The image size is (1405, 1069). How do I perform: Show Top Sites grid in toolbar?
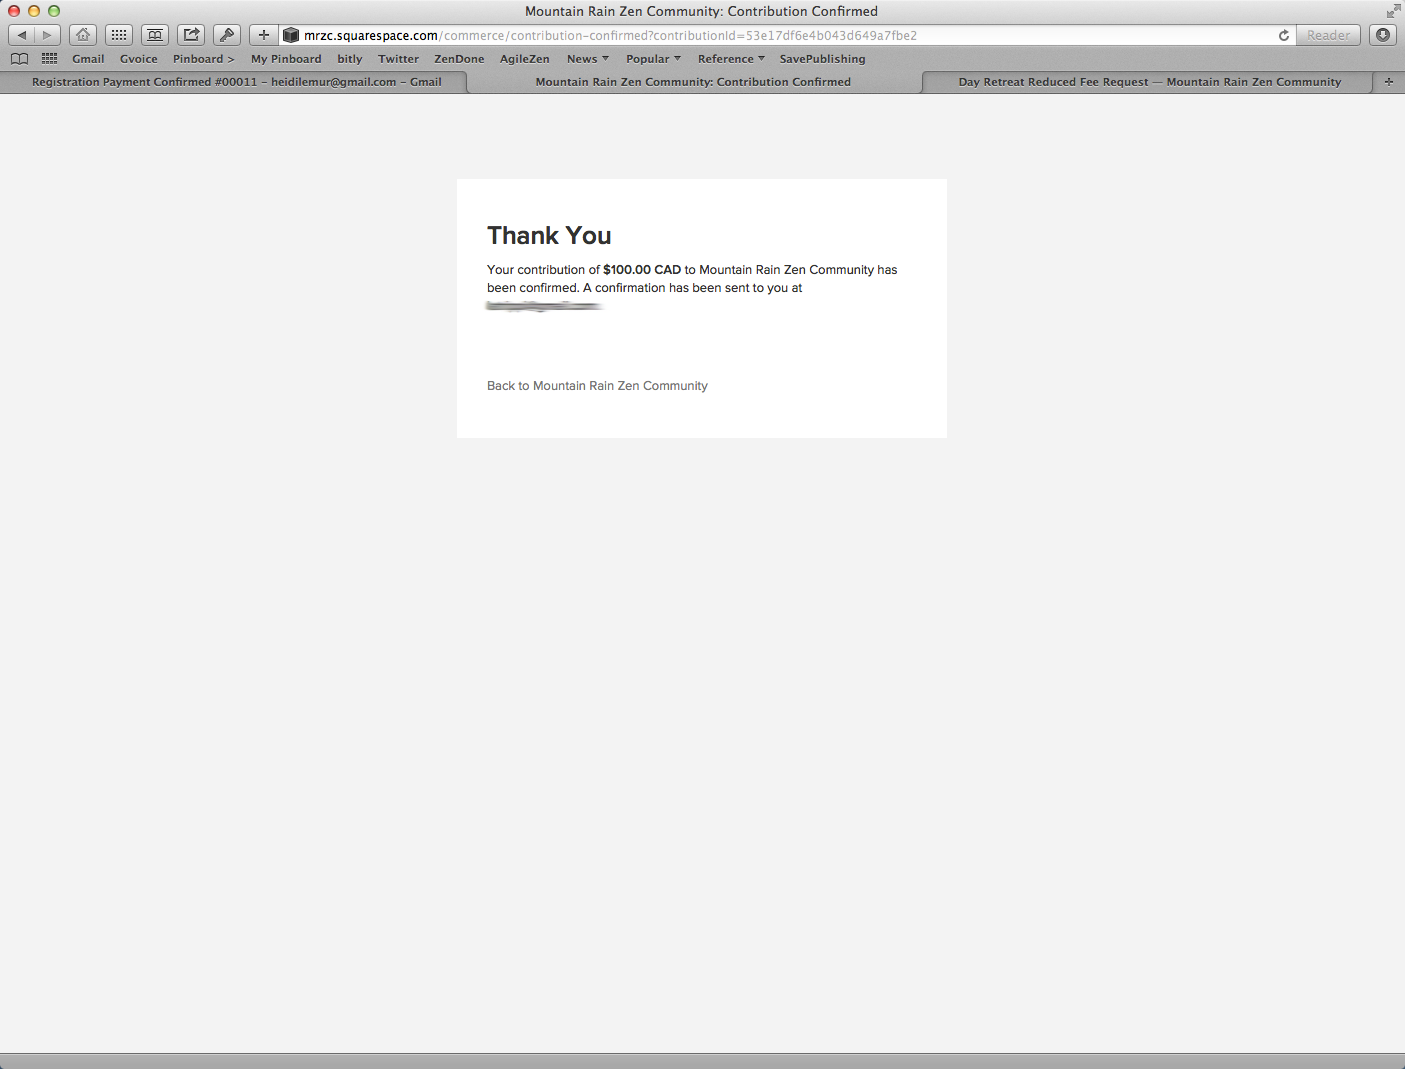[x=119, y=35]
